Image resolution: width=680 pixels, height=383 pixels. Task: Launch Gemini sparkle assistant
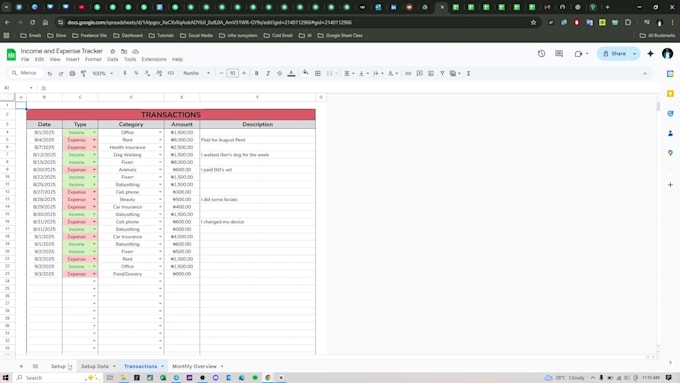coord(650,54)
